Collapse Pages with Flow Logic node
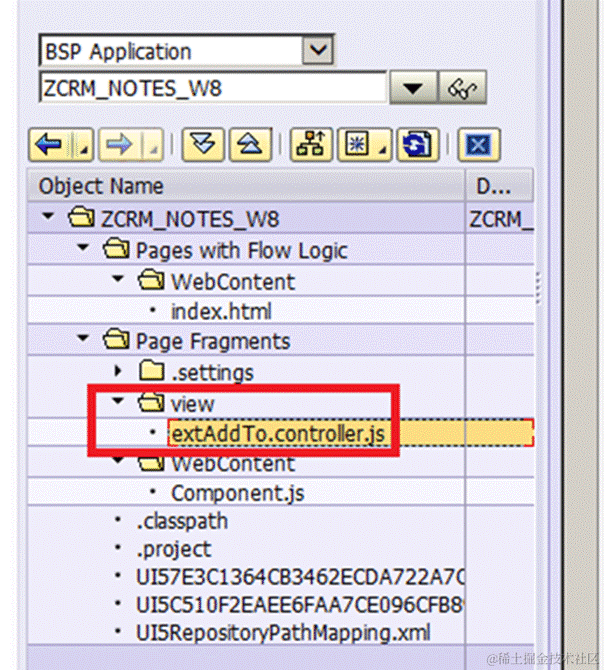604x670 pixels. (83, 247)
